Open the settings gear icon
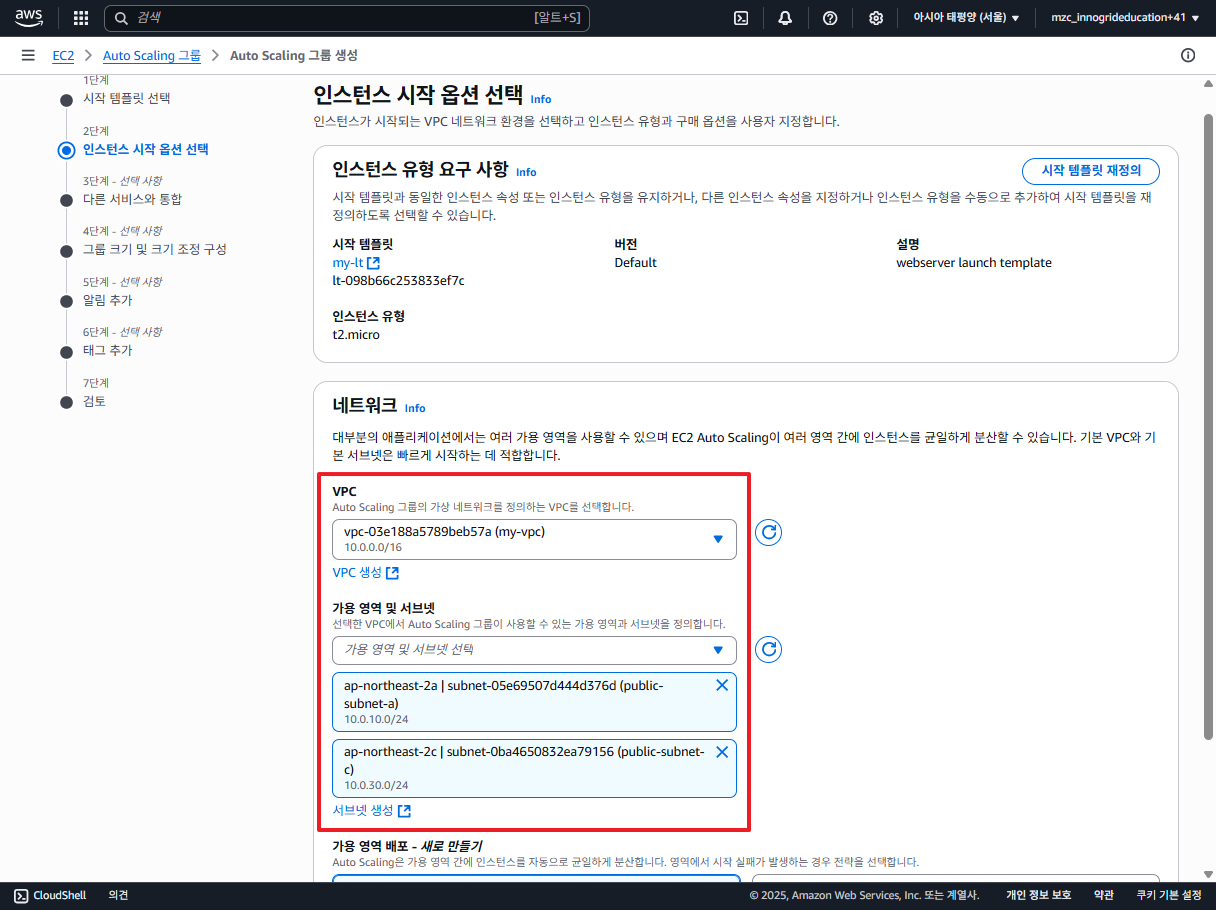The height and width of the screenshot is (910, 1216). (x=876, y=18)
